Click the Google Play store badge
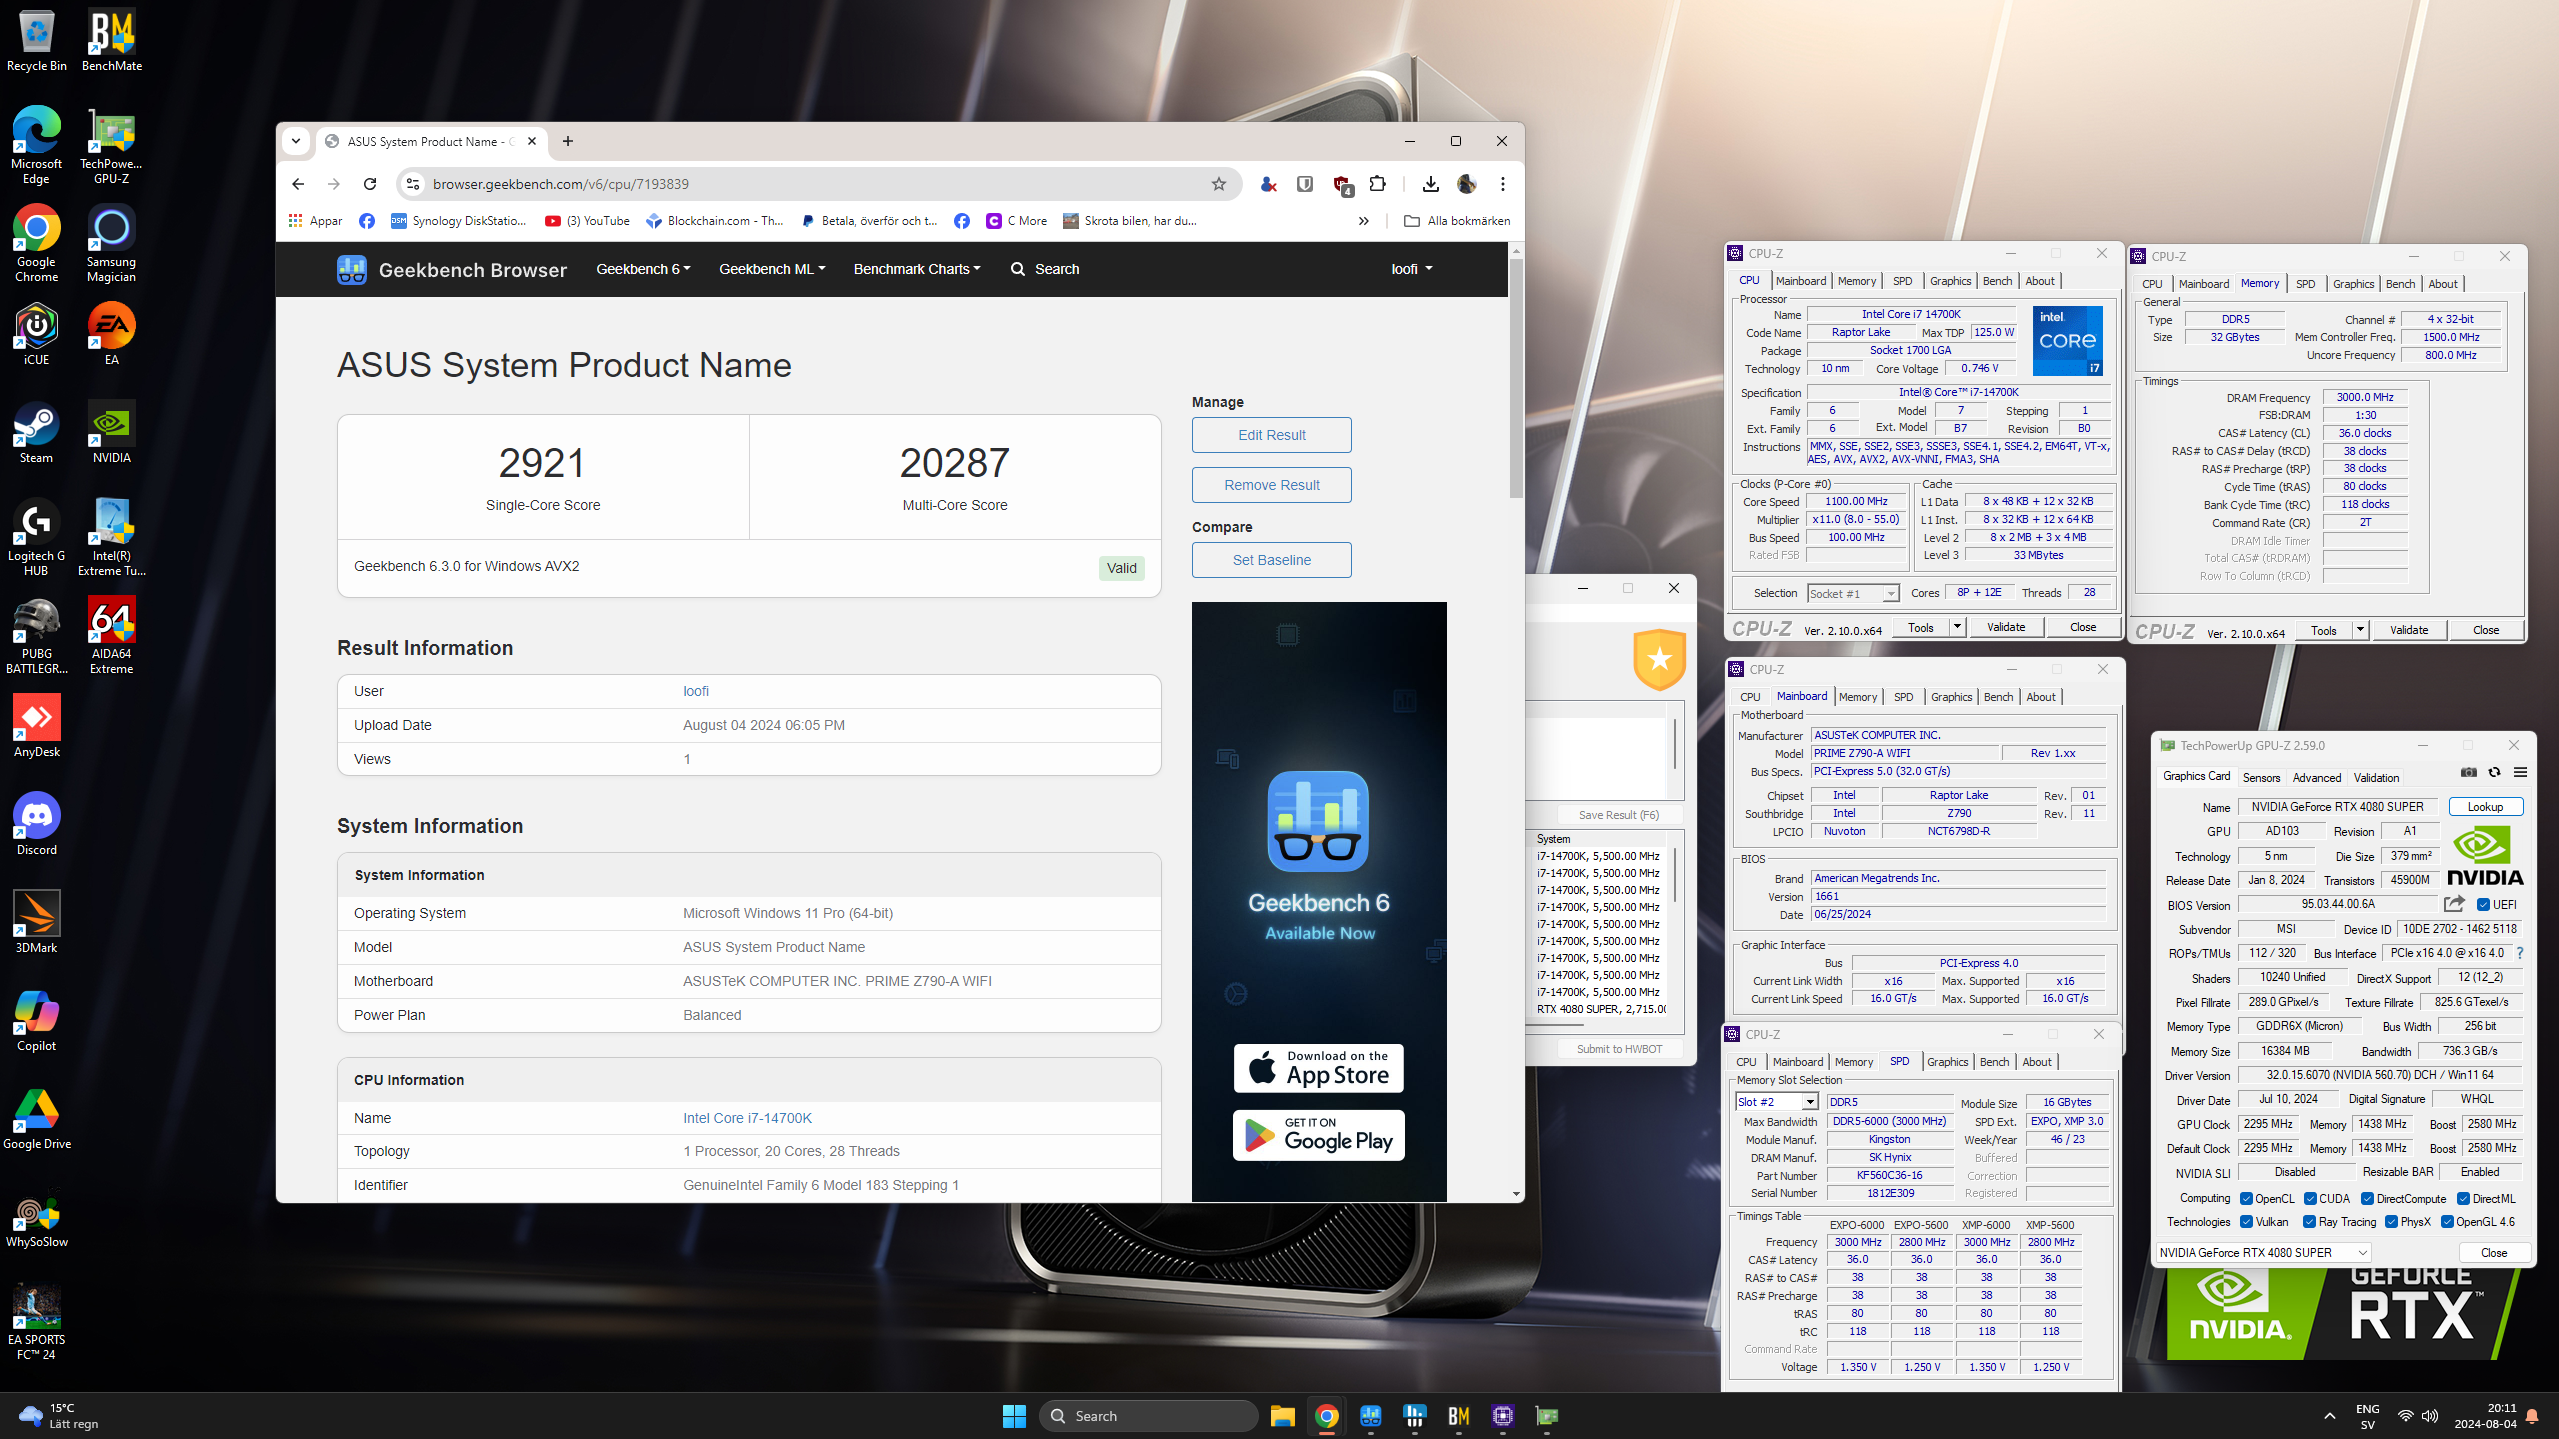 1318,1135
